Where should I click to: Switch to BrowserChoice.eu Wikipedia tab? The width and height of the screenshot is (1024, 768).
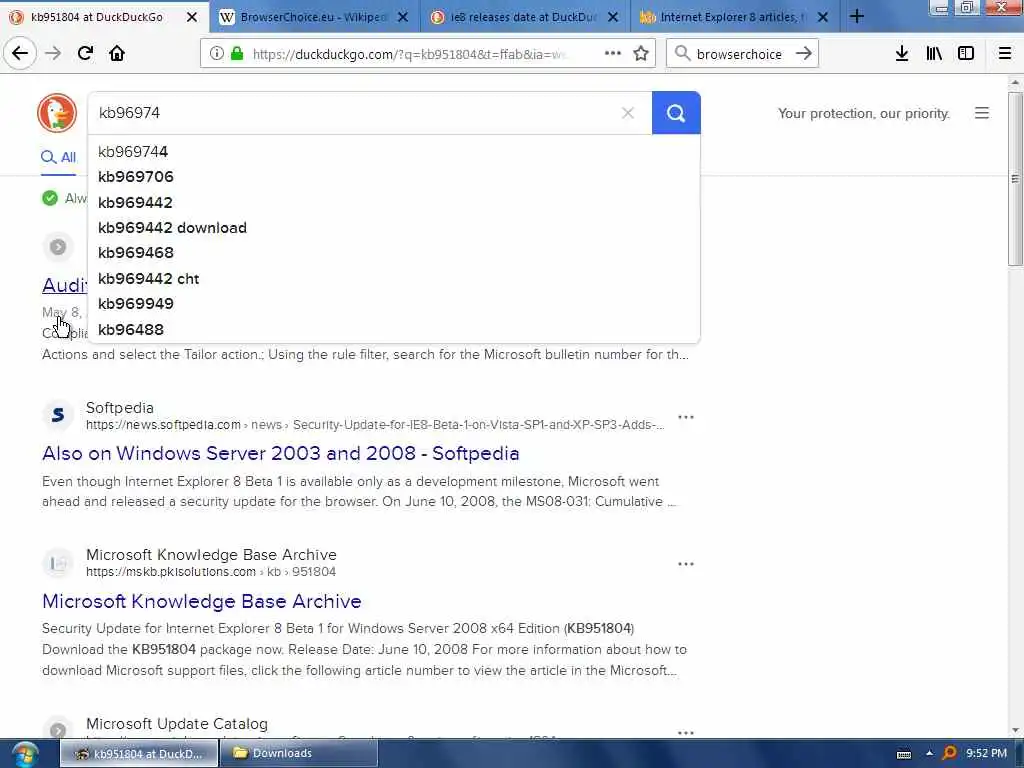click(x=312, y=17)
